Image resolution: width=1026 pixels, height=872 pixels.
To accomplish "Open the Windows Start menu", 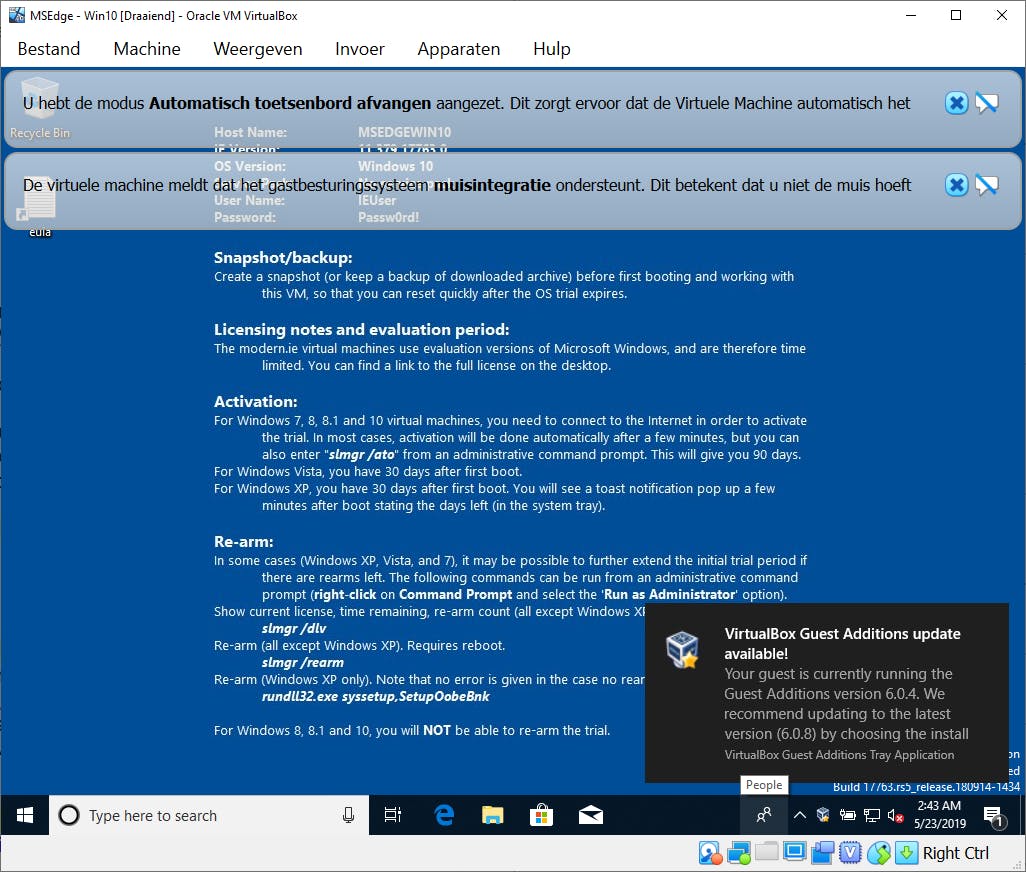I will click(25, 815).
